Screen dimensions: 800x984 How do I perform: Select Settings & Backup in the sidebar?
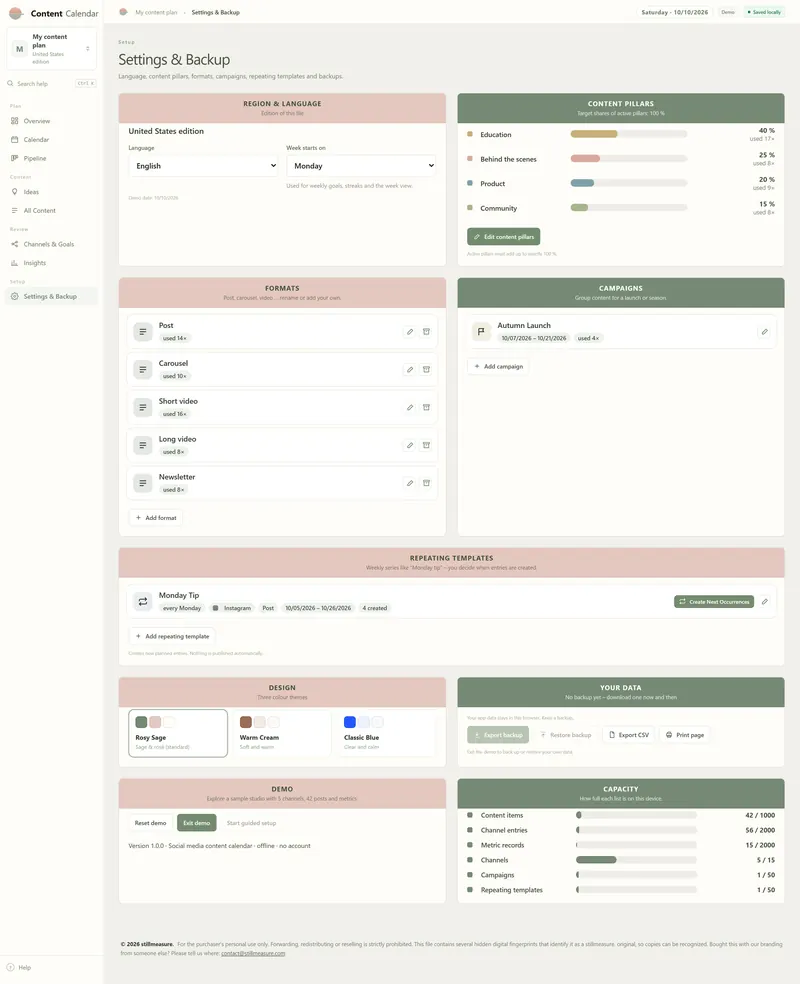pos(51,296)
